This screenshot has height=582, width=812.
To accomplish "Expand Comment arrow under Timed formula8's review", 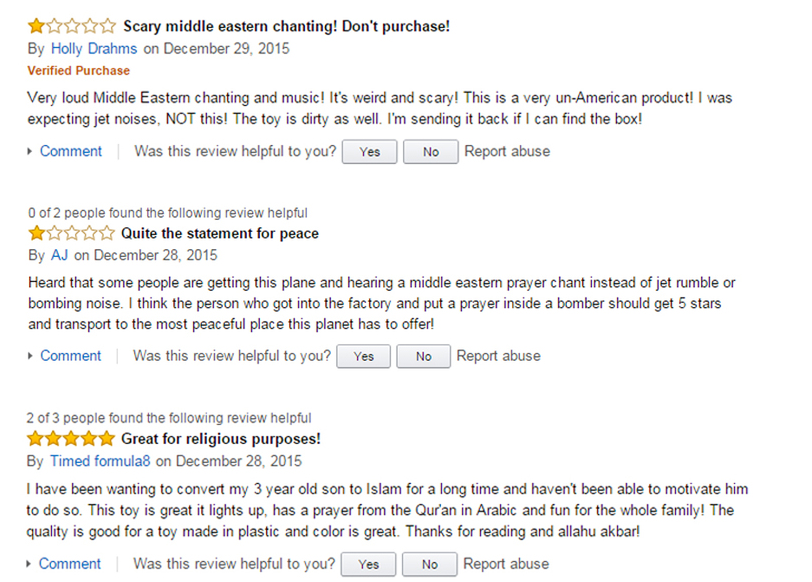I will coord(31,564).
